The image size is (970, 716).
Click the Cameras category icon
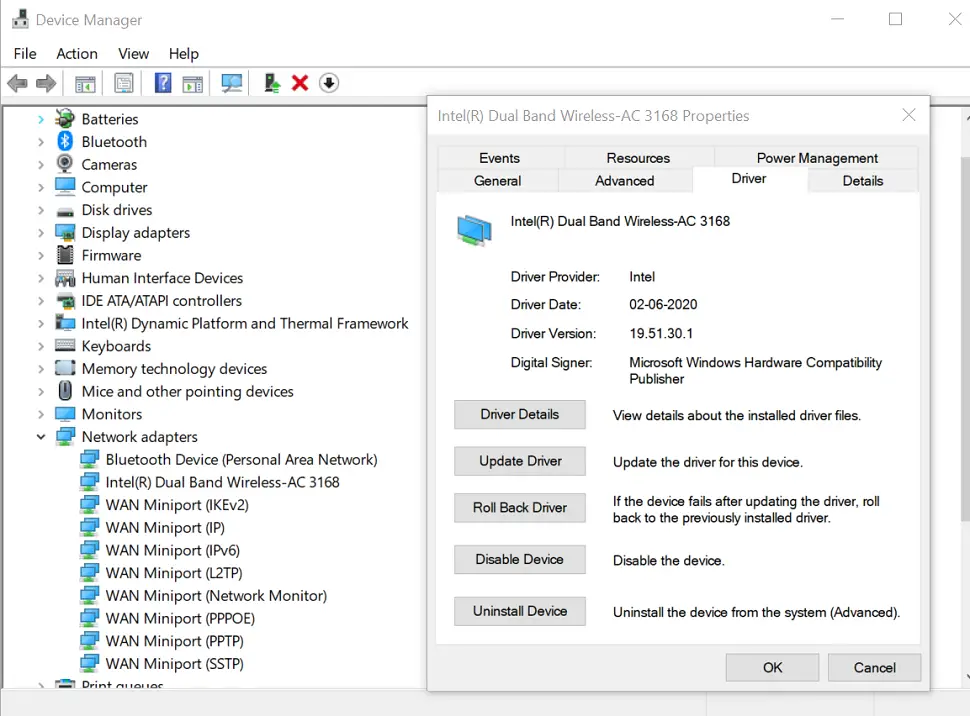(65, 164)
